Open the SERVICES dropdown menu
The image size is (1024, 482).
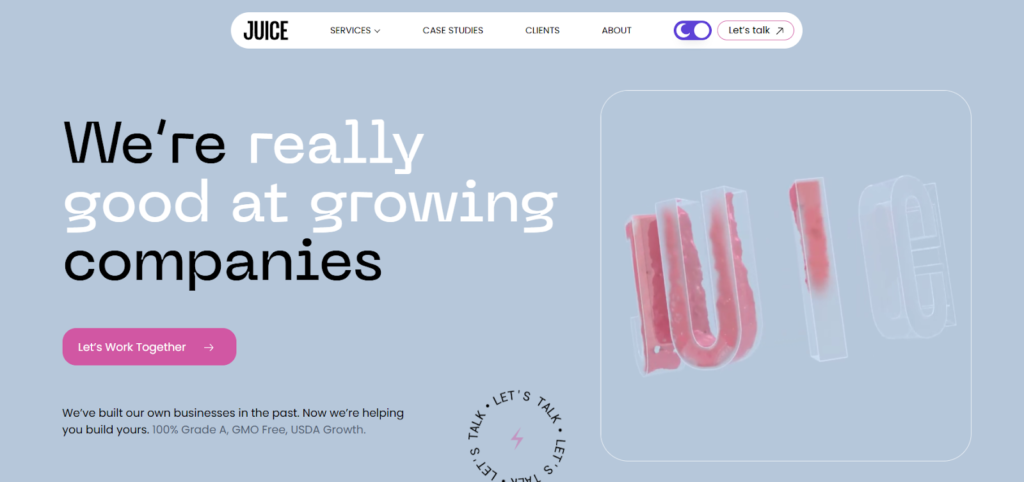point(355,30)
